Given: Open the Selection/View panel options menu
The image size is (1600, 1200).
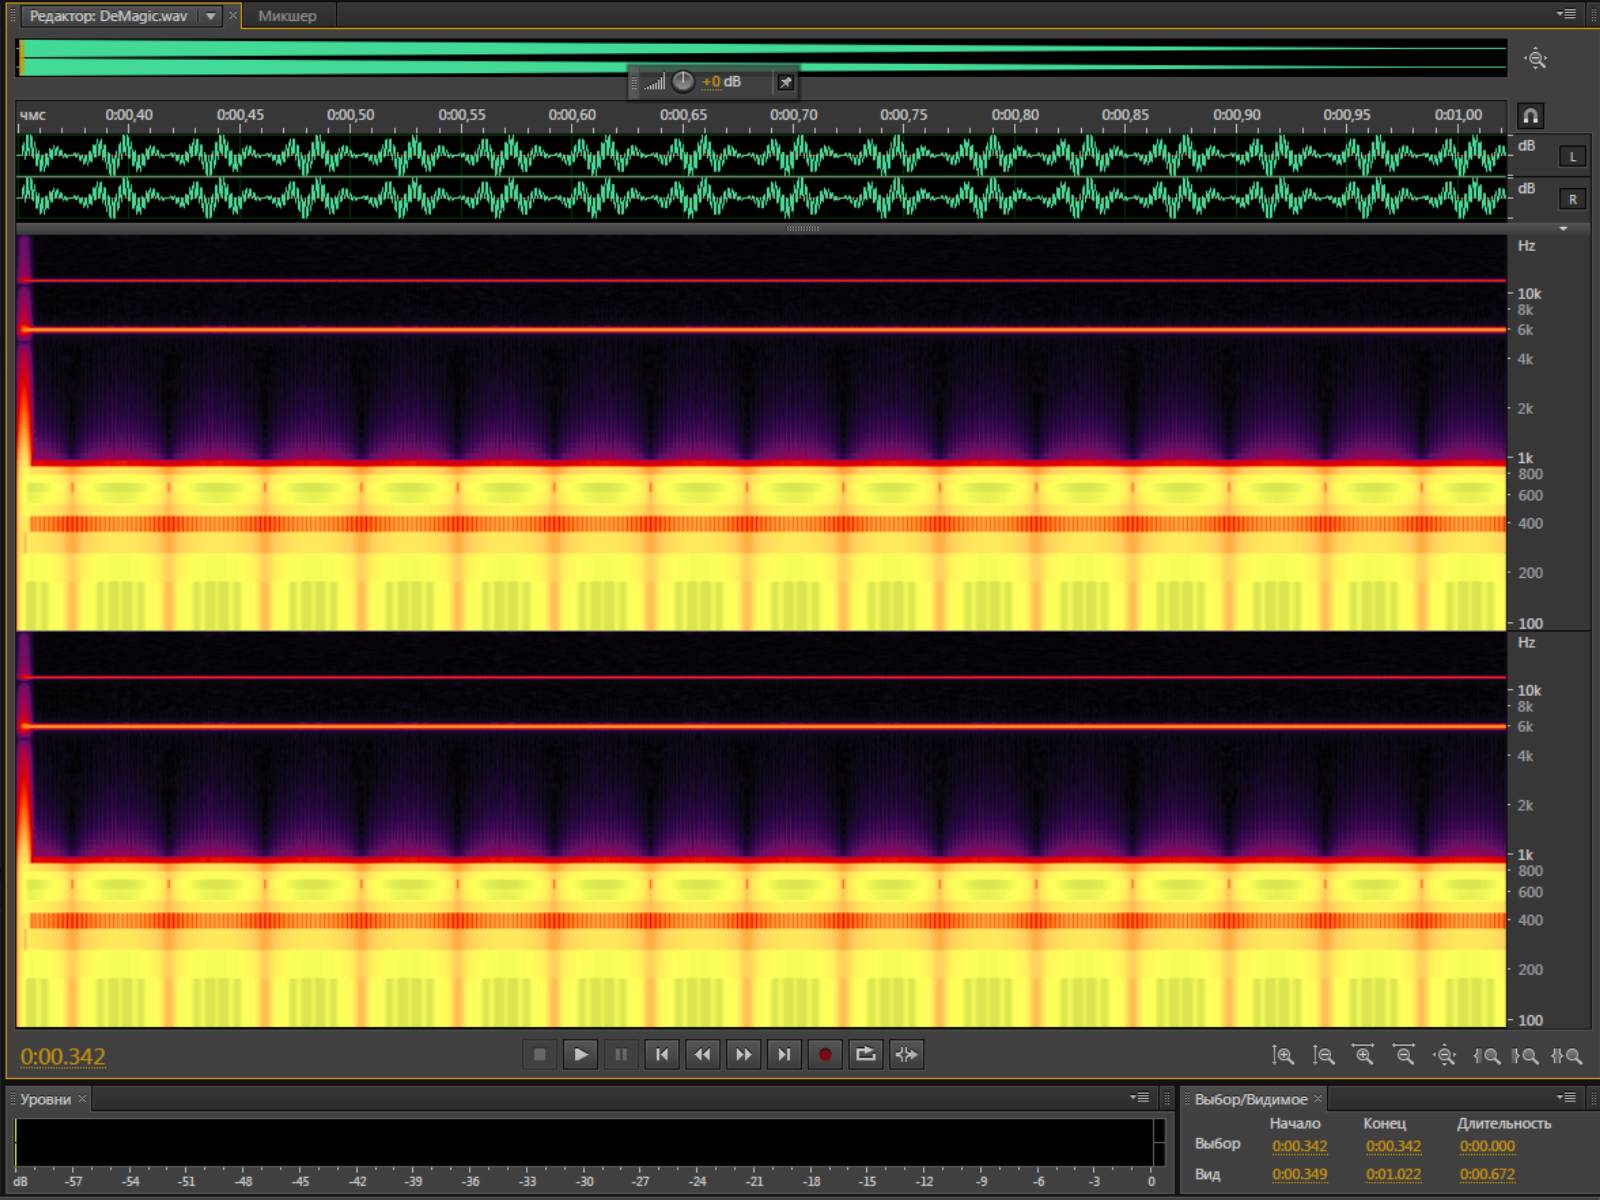Looking at the screenshot, I should pyautogui.click(x=1567, y=1097).
